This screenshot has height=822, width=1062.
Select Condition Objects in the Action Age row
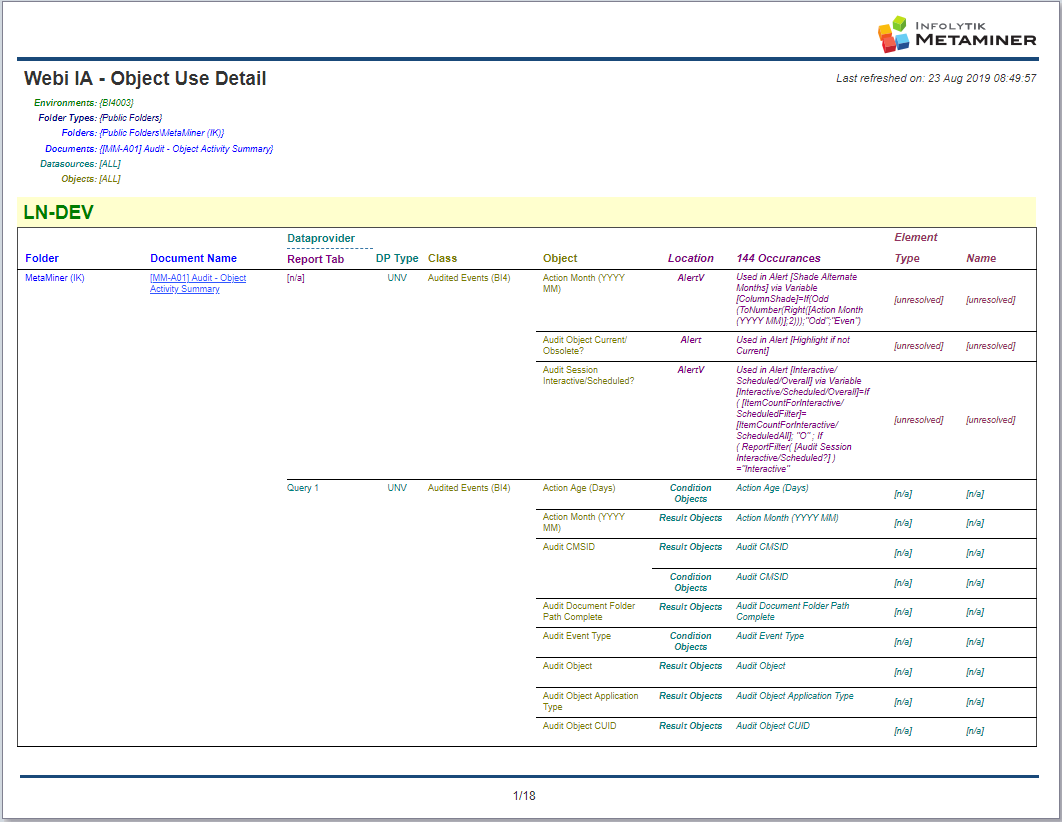point(691,493)
